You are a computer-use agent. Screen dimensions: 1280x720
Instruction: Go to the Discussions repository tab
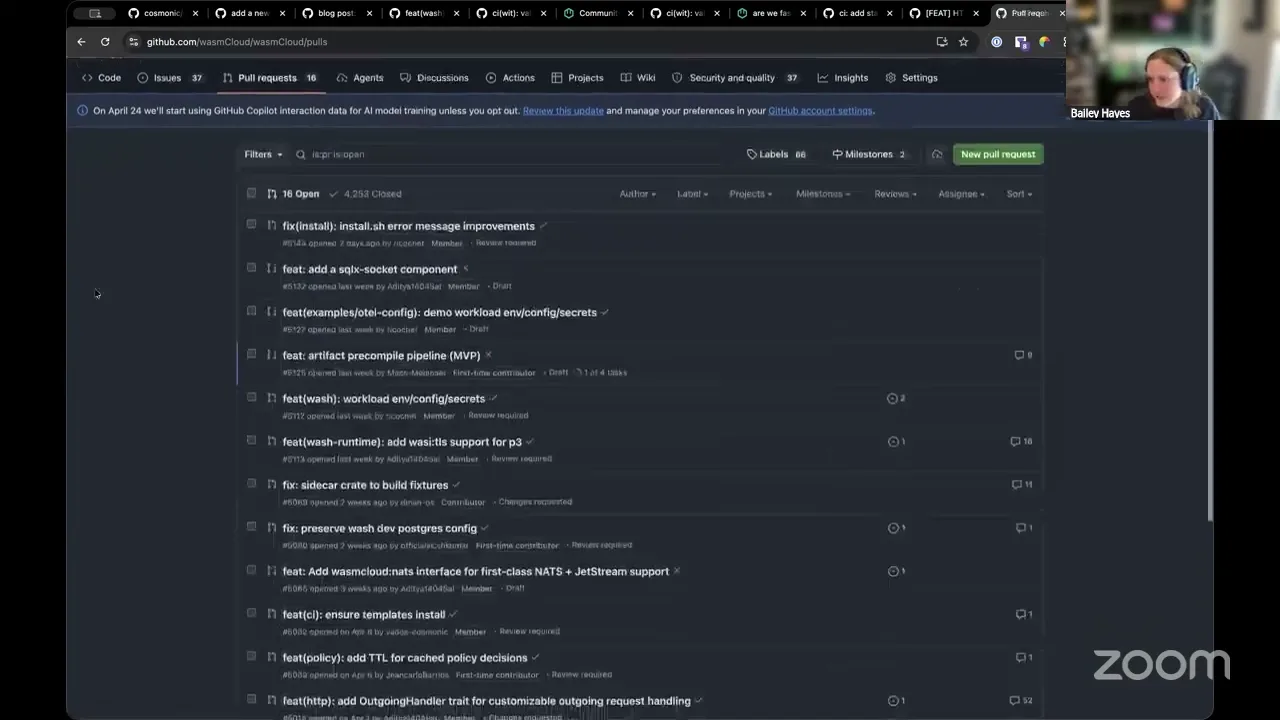click(x=434, y=78)
